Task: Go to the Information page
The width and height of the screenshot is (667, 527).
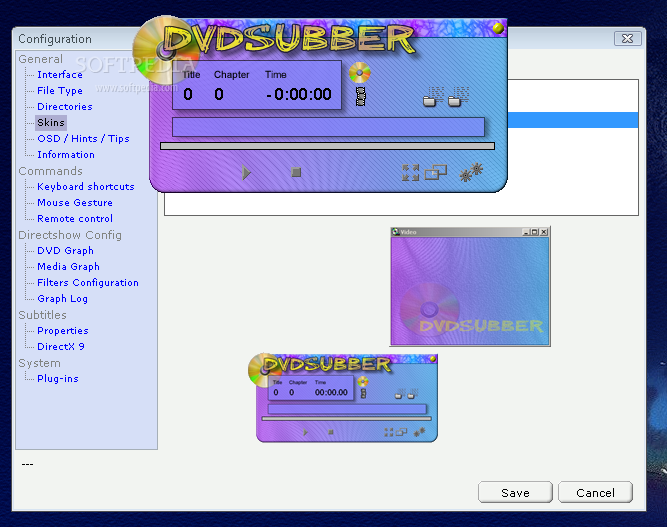Action: coord(66,154)
